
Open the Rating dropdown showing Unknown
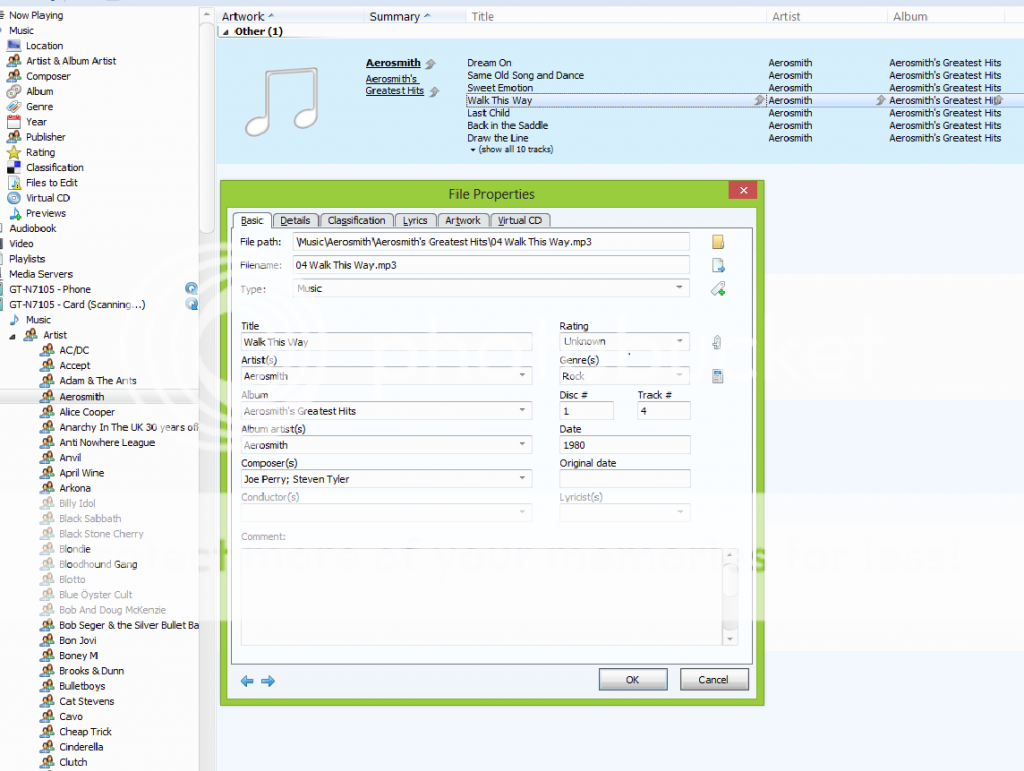click(679, 341)
